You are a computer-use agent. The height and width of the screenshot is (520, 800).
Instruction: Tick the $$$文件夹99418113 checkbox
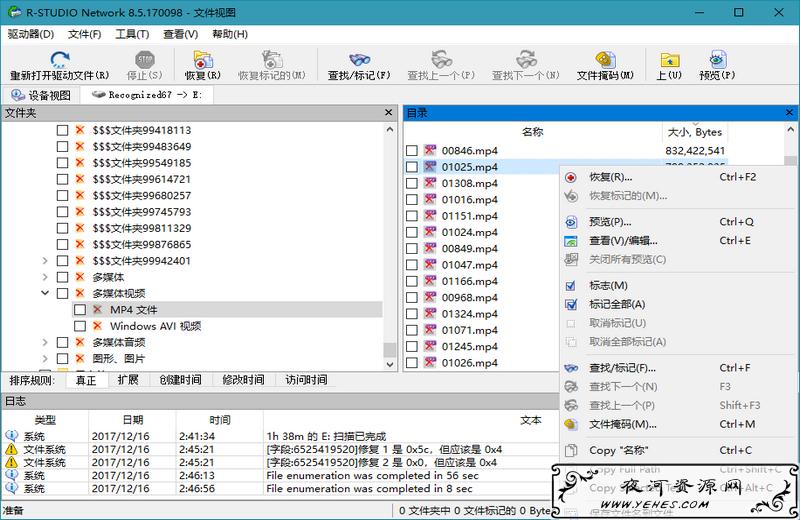tap(62, 130)
